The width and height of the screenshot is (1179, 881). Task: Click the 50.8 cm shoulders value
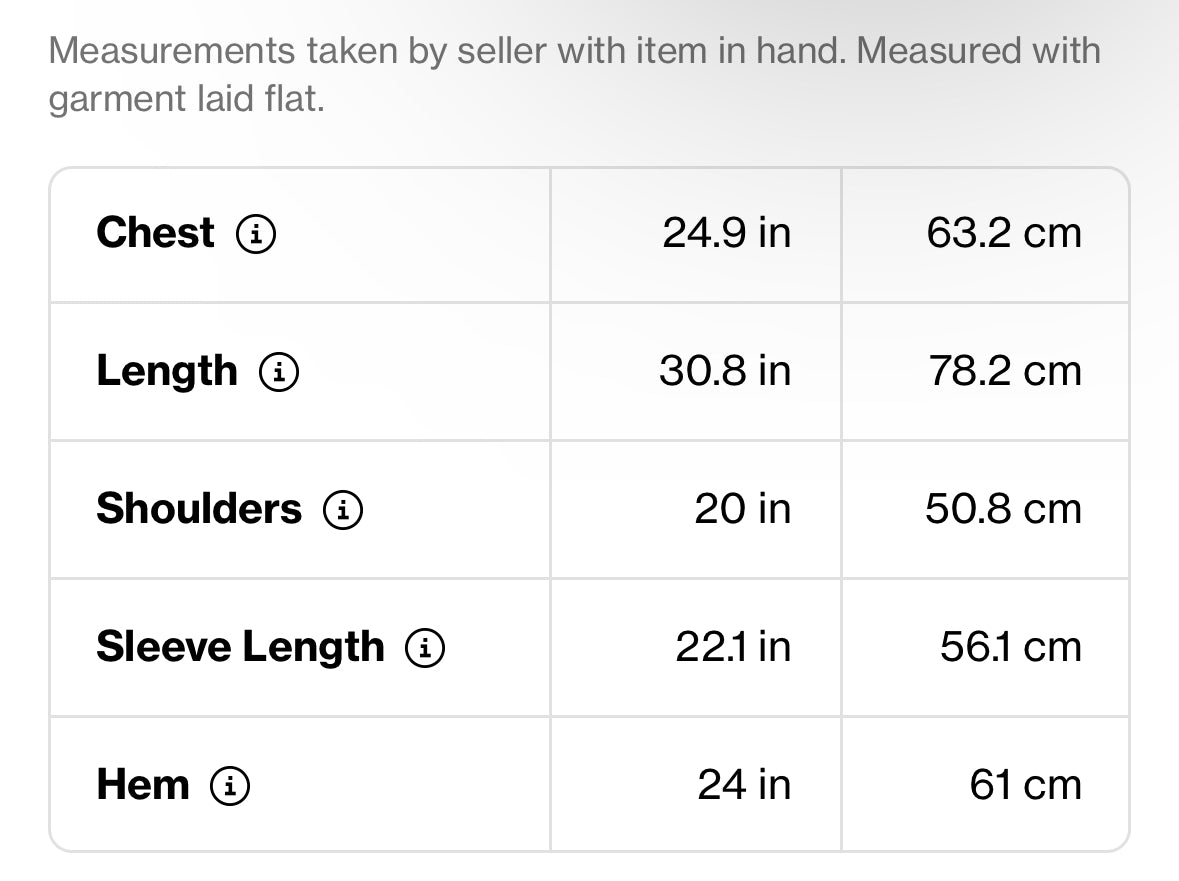click(1003, 509)
